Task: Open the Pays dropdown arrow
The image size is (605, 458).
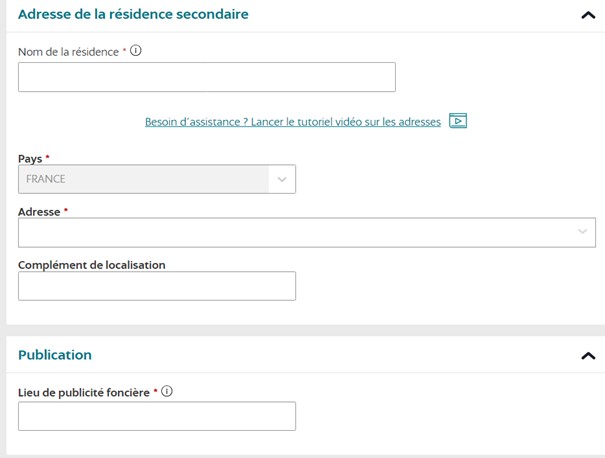Action: coord(282,179)
